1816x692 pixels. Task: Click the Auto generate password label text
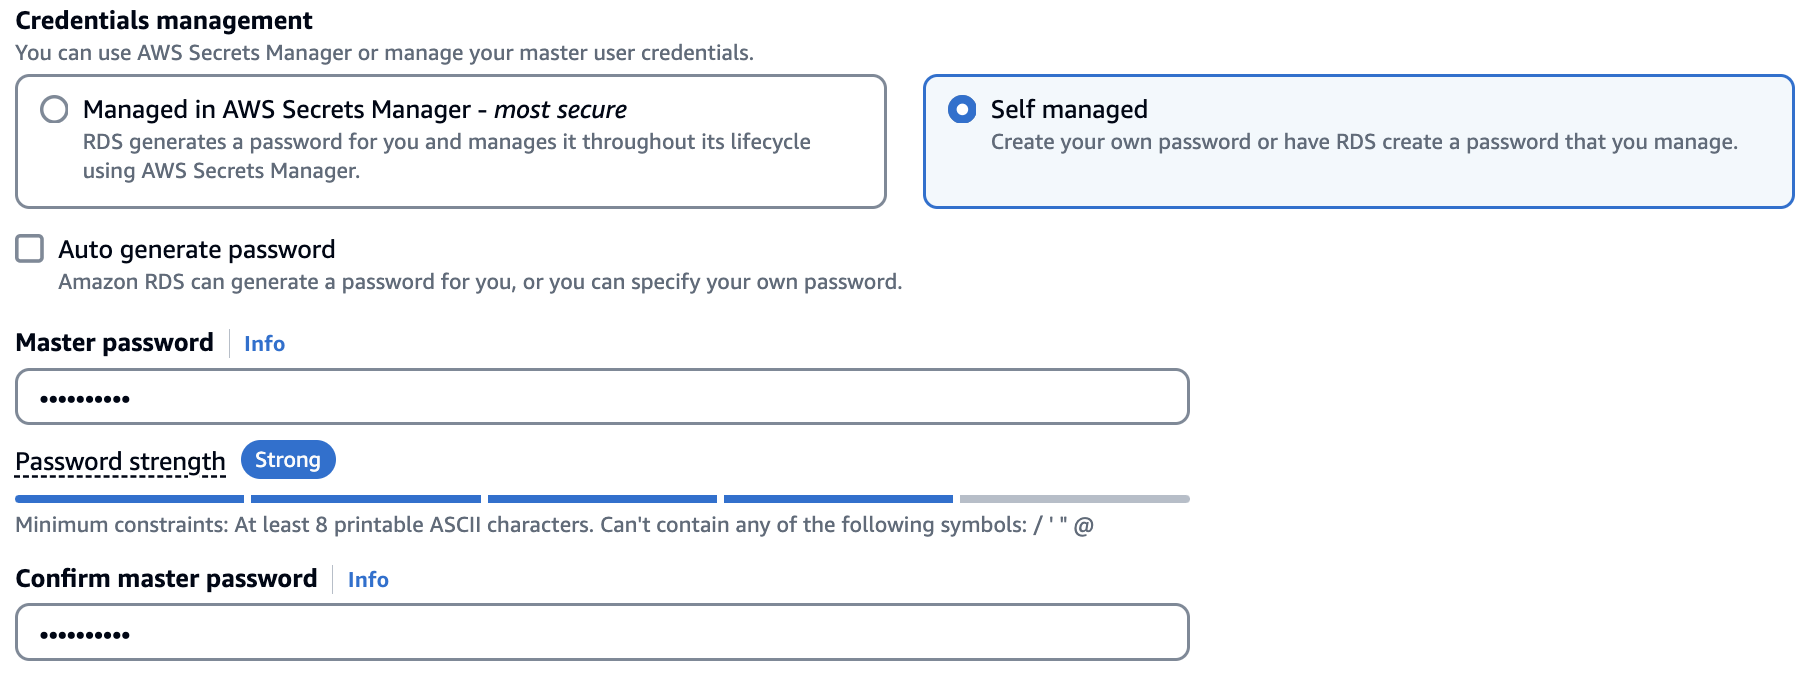[x=197, y=249]
